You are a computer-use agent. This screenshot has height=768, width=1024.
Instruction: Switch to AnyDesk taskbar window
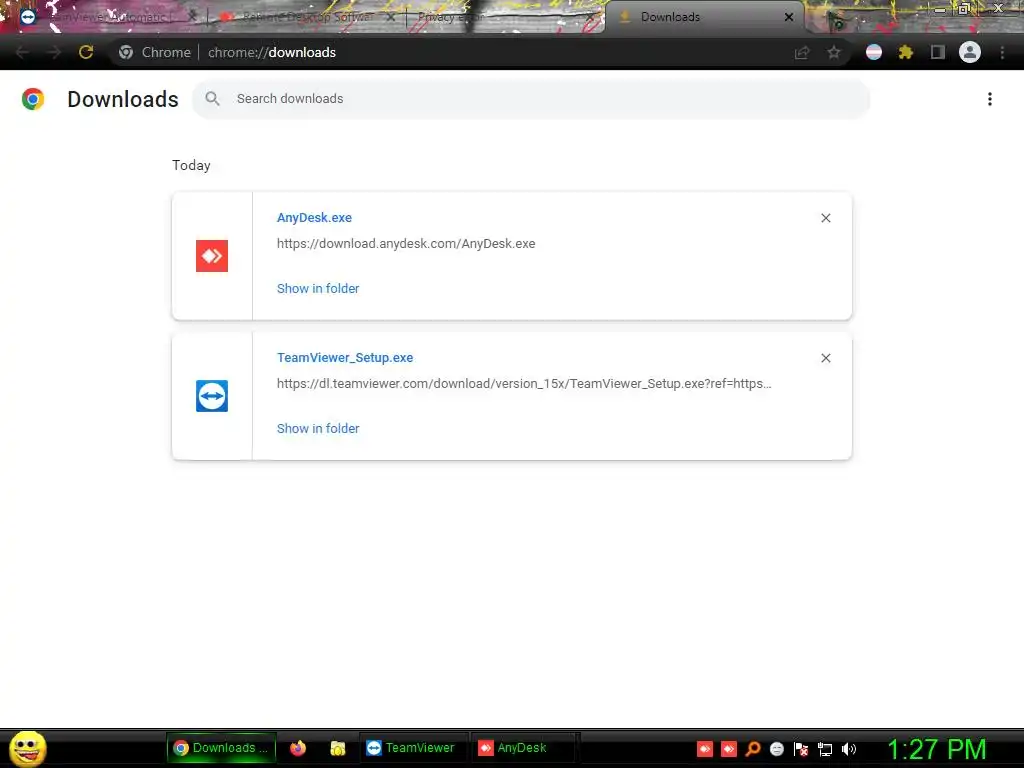pyautogui.click(x=522, y=748)
